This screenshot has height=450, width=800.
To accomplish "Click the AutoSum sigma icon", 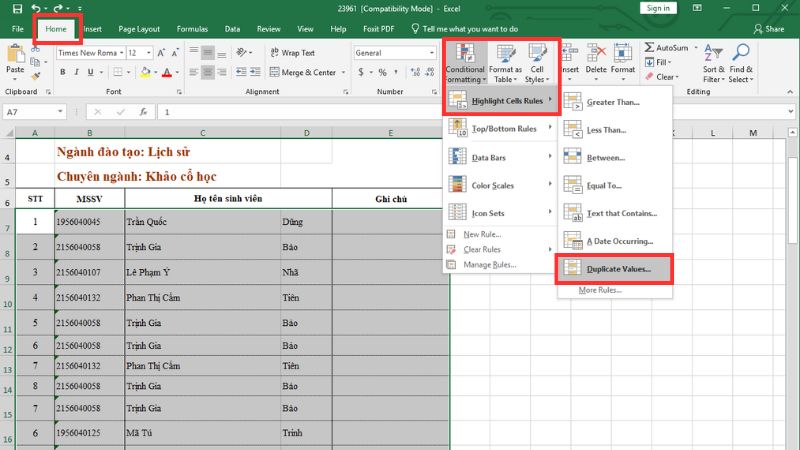I will click(648, 47).
